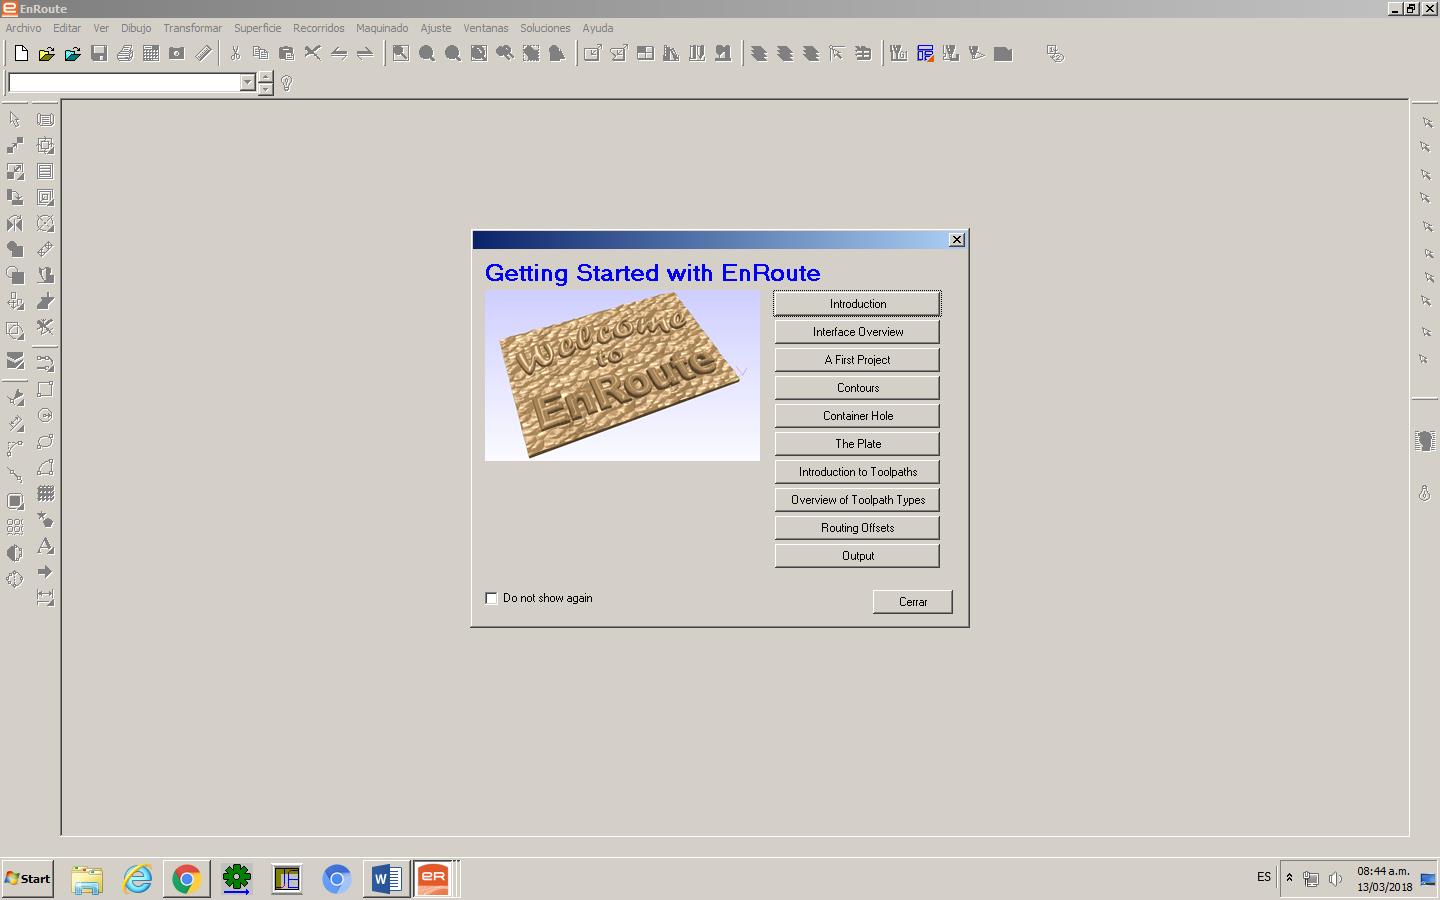
Task: Open Microsoft Word from the taskbar
Action: click(386, 879)
